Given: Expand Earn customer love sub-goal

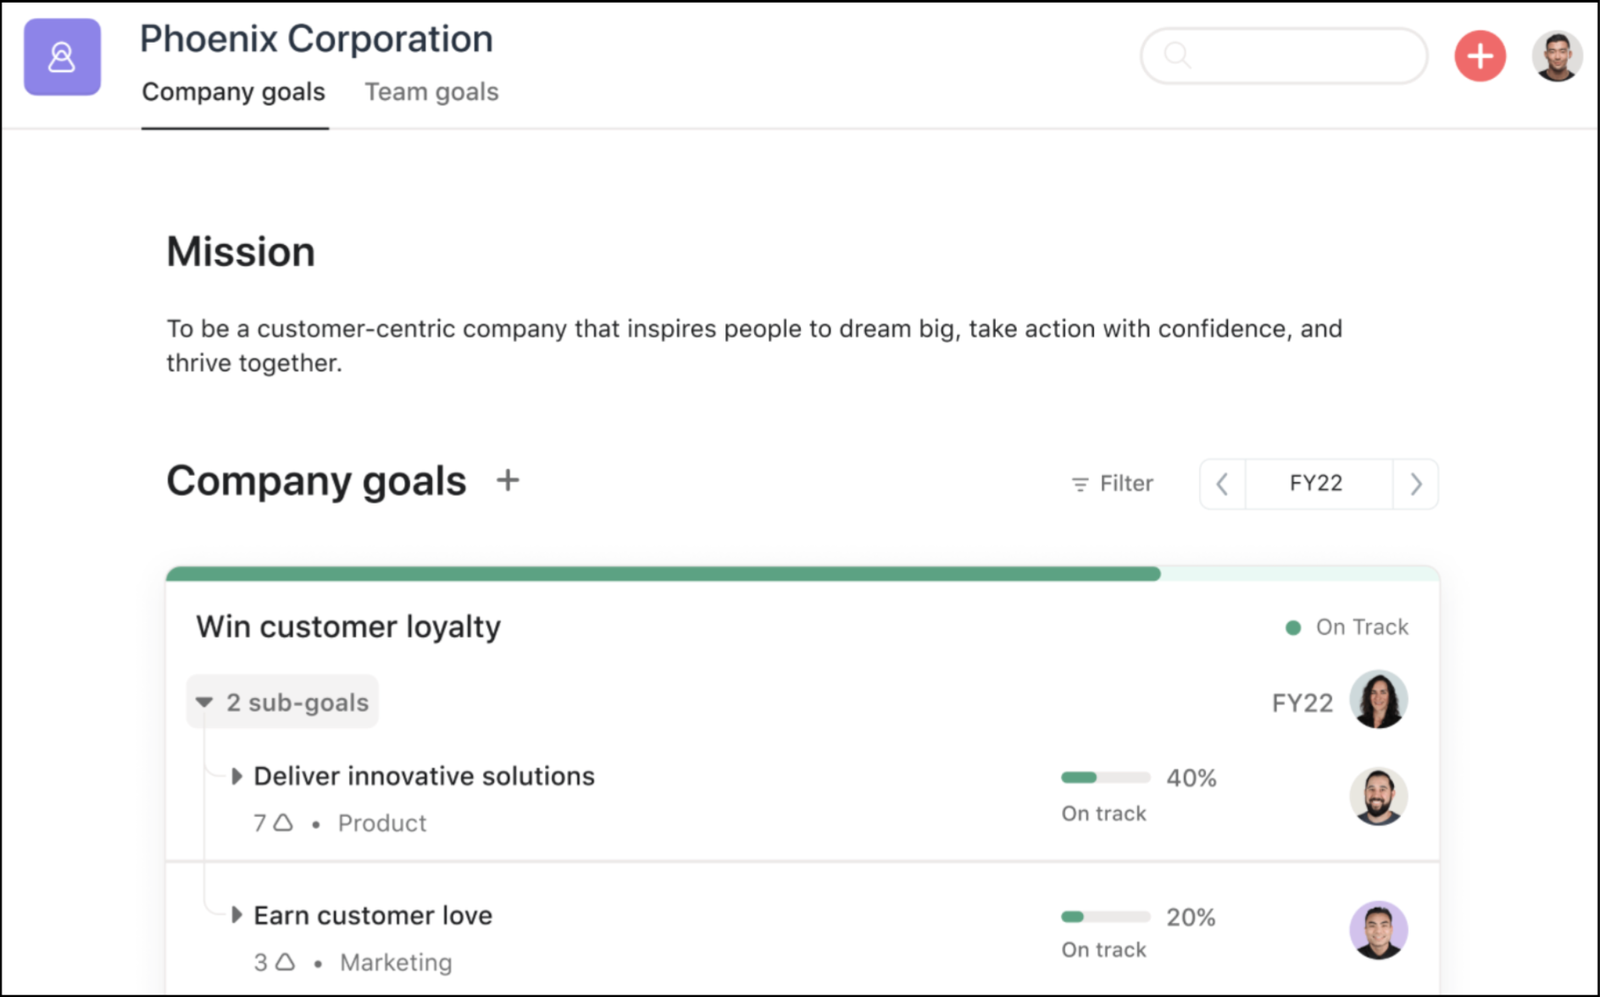Looking at the screenshot, I should [237, 915].
